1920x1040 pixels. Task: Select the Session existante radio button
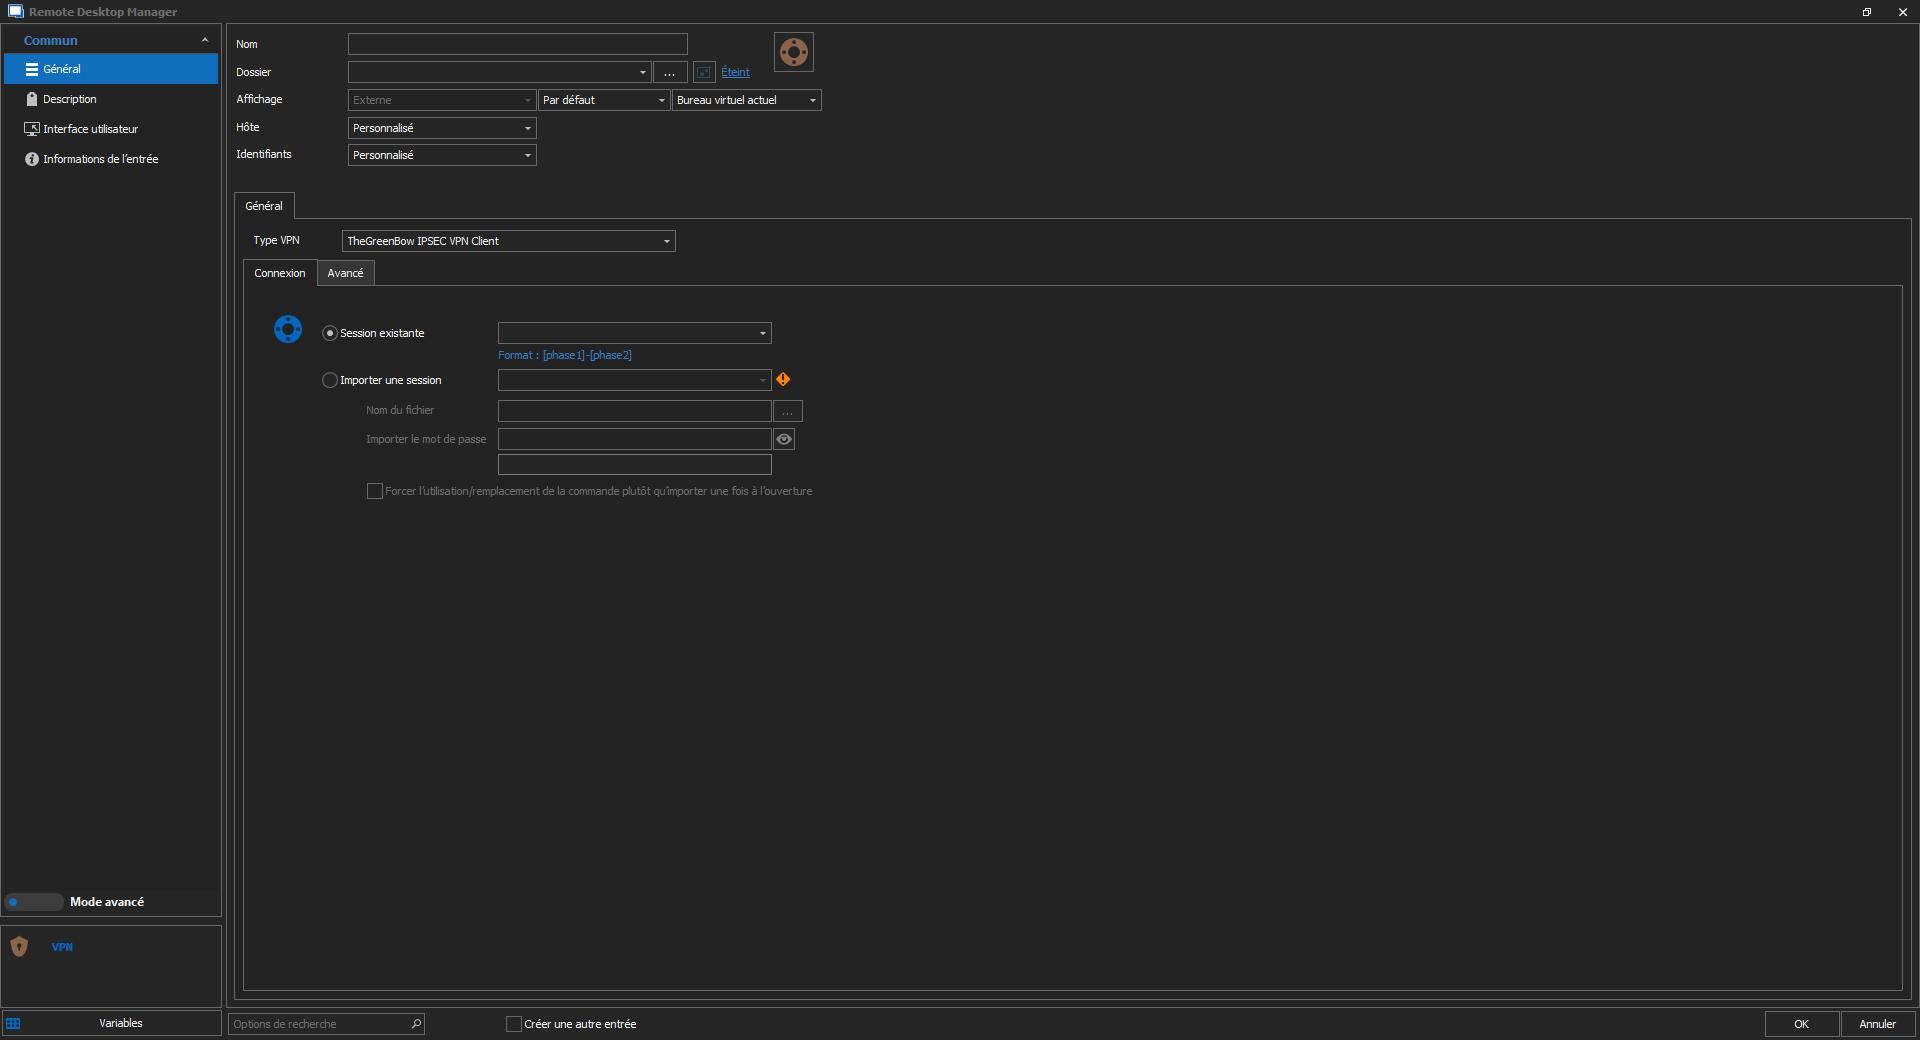[330, 334]
